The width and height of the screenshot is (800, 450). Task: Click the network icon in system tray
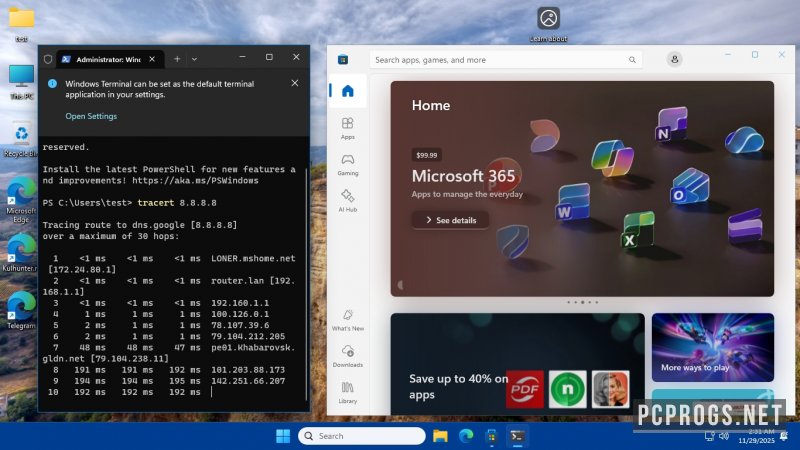(709, 436)
